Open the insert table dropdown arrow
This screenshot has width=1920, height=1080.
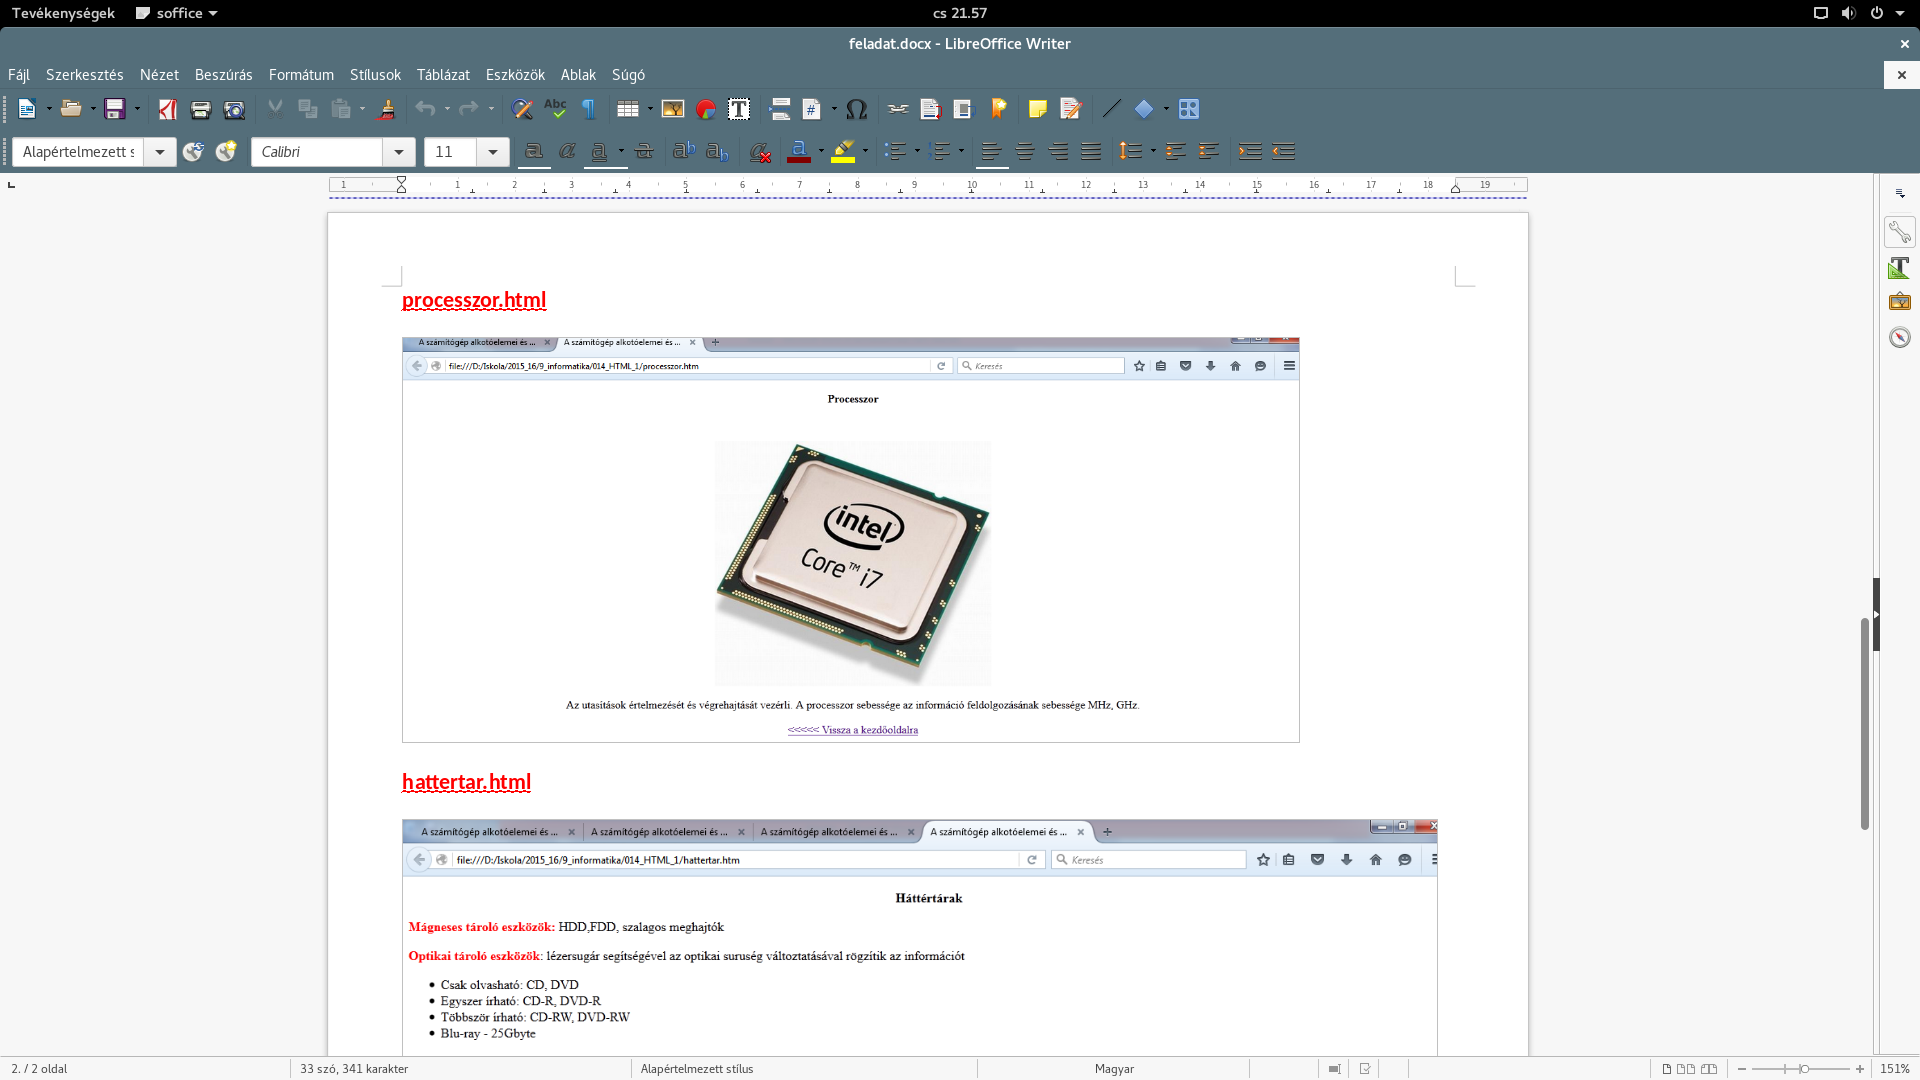pyautogui.click(x=650, y=109)
